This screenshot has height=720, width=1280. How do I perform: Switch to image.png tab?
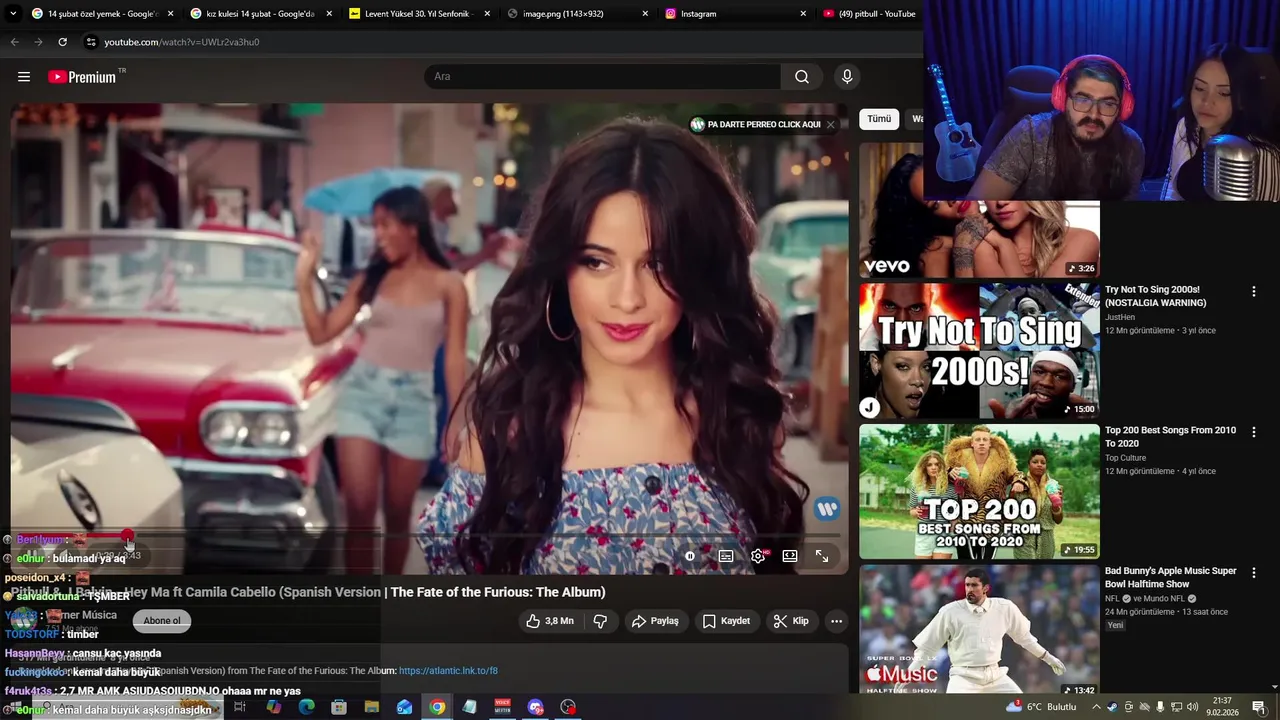(x=577, y=14)
